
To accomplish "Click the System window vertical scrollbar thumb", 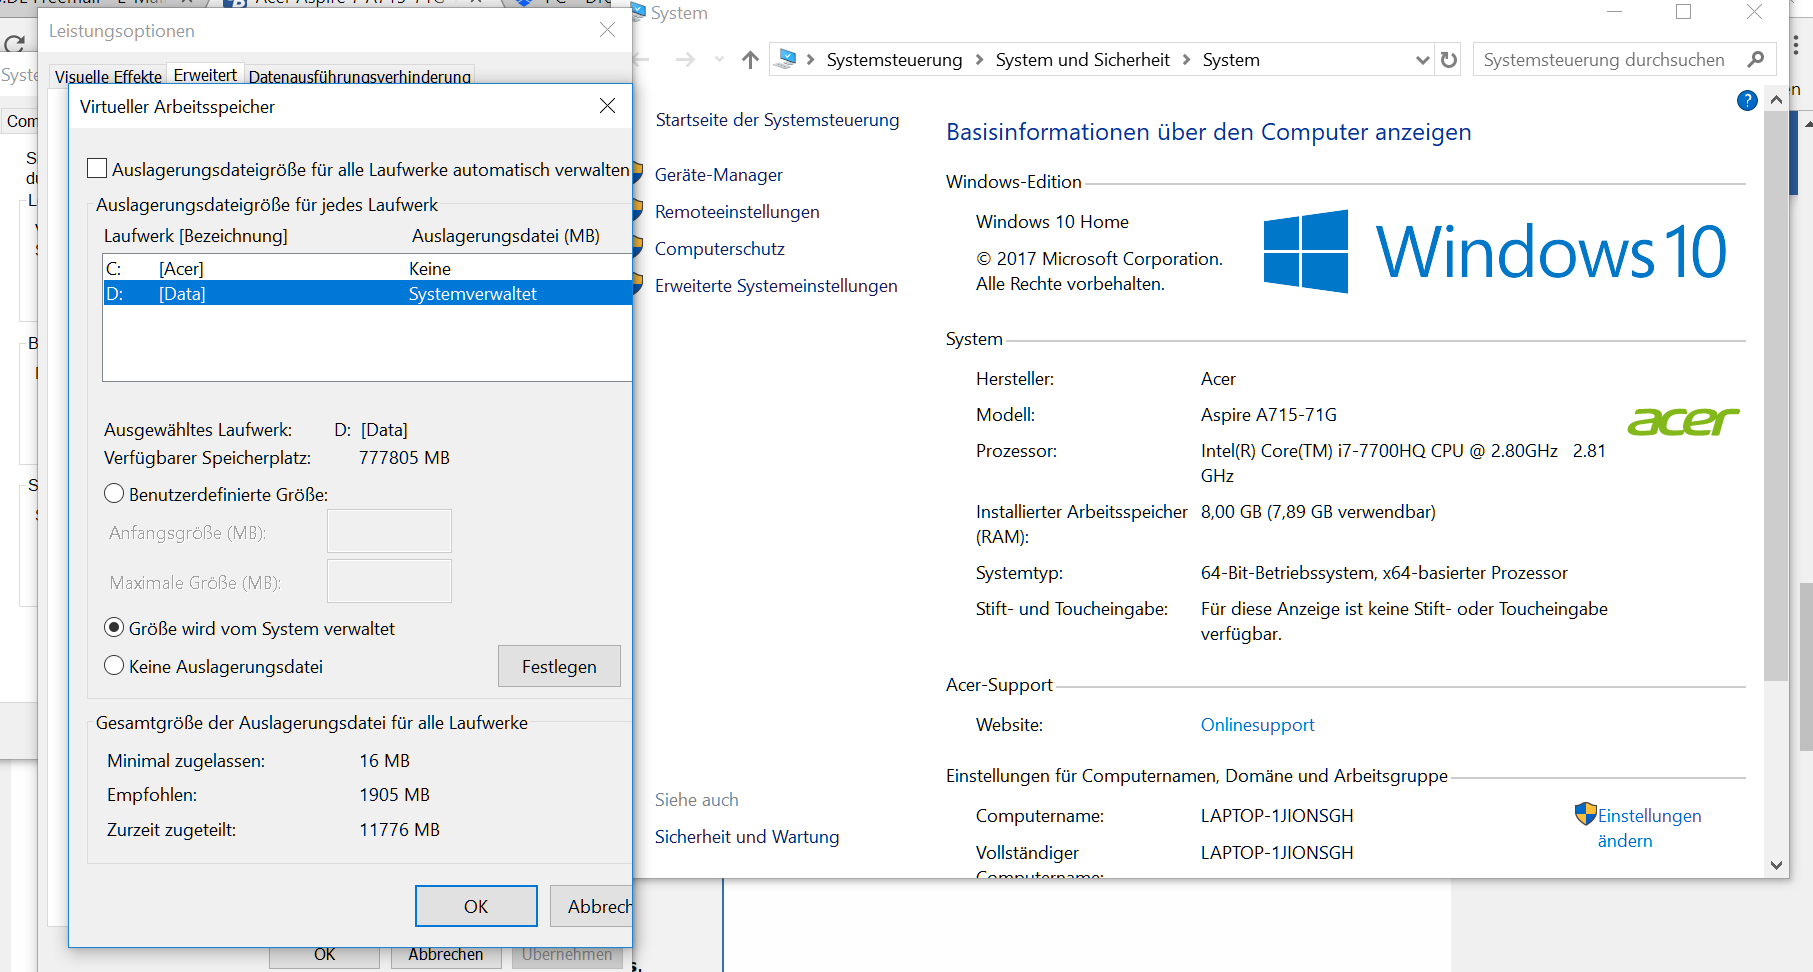I will [1776, 396].
